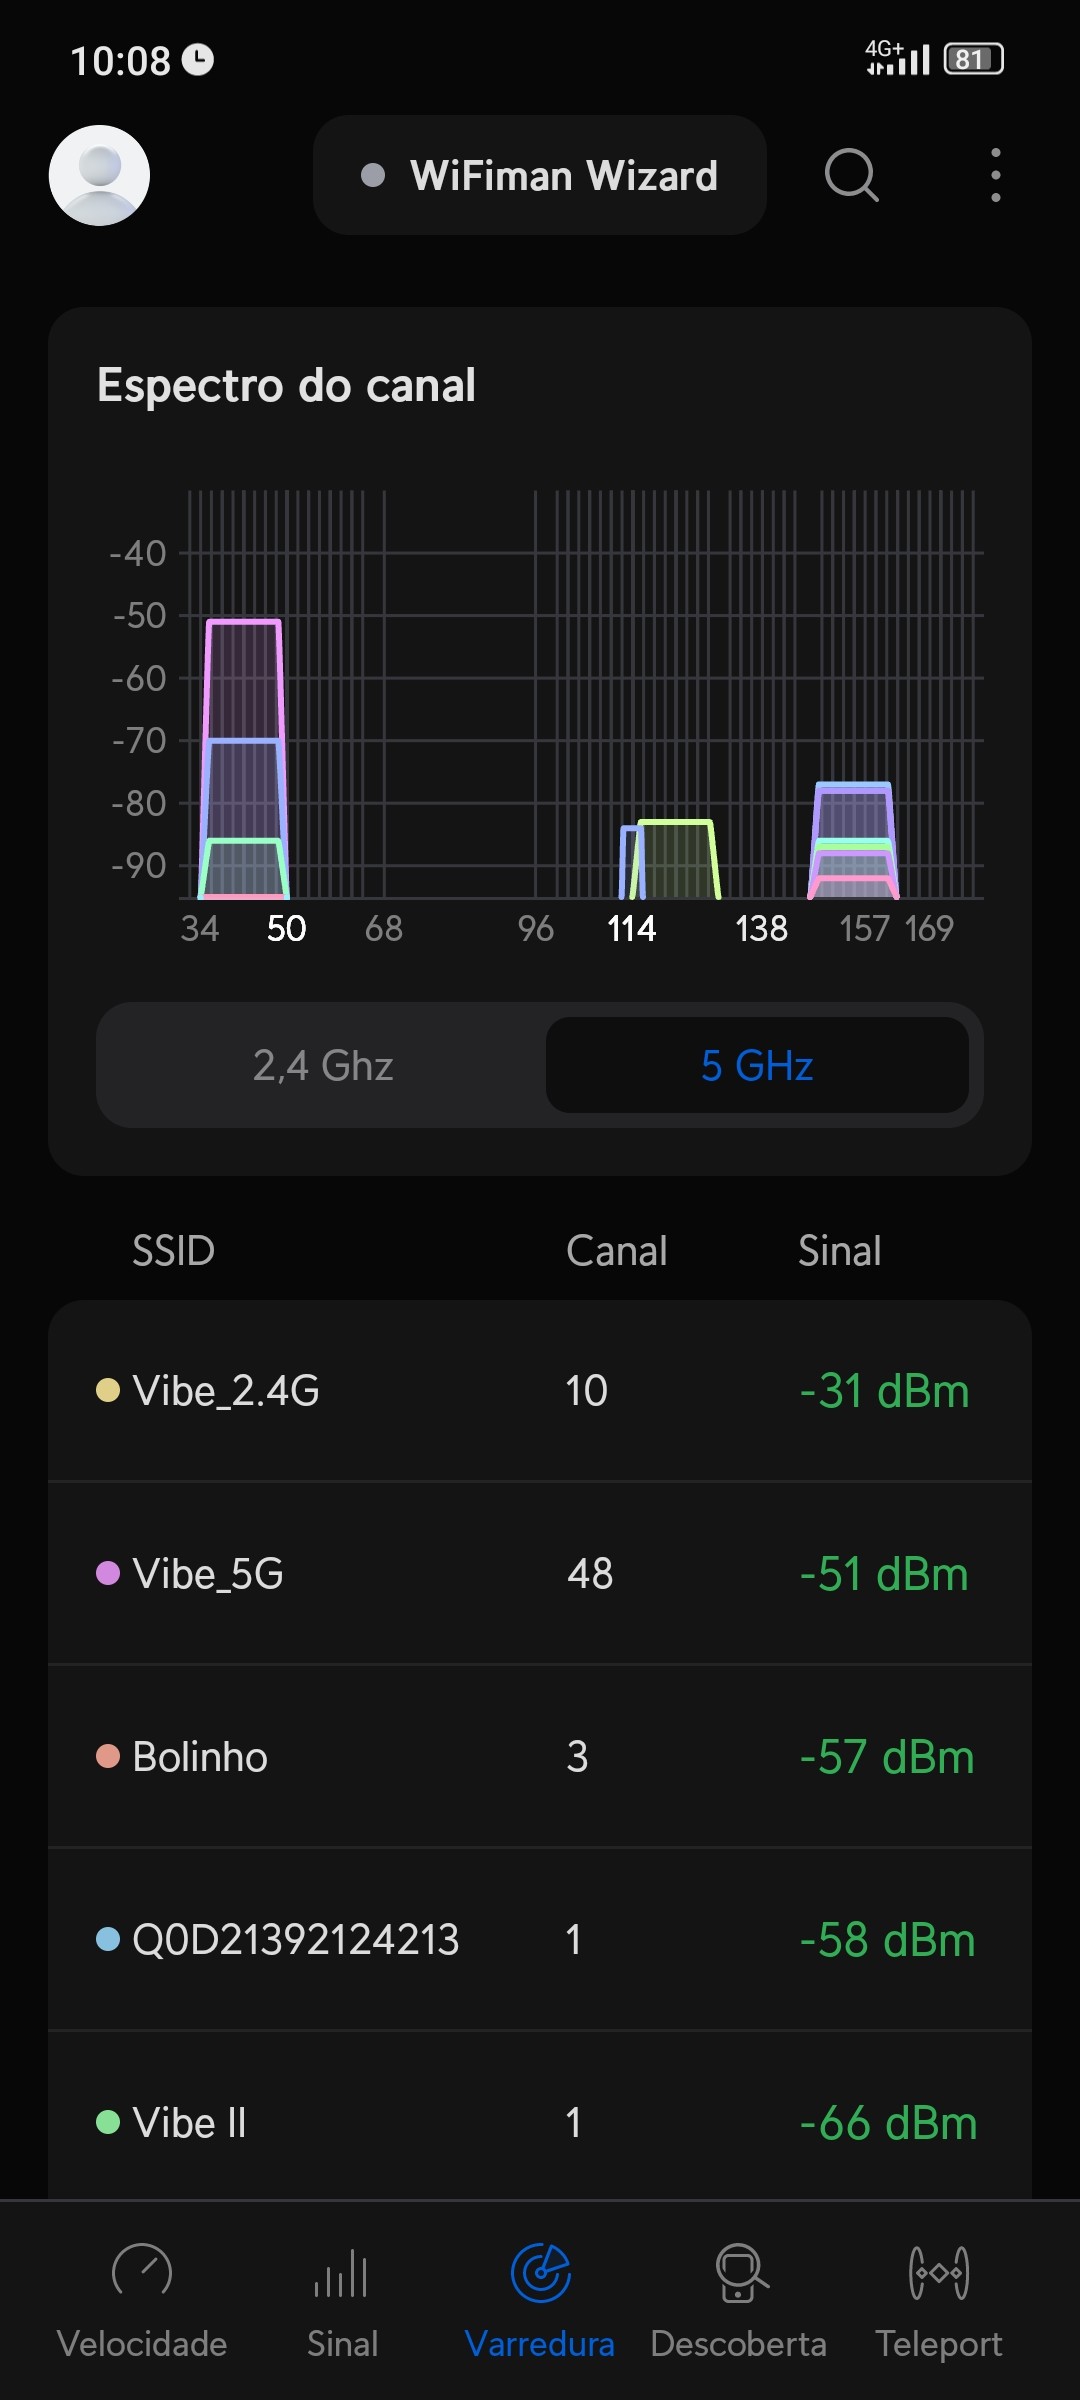Open the Descoberta discovery icon
Viewport: 1080px width, 2400px height.
(739, 2272)
